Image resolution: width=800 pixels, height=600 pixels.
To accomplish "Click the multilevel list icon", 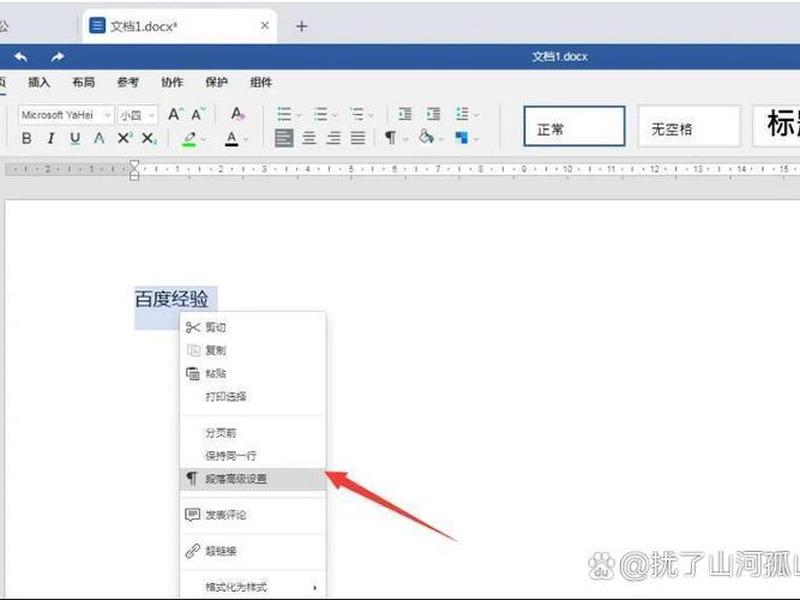I will tap(357, 114).
